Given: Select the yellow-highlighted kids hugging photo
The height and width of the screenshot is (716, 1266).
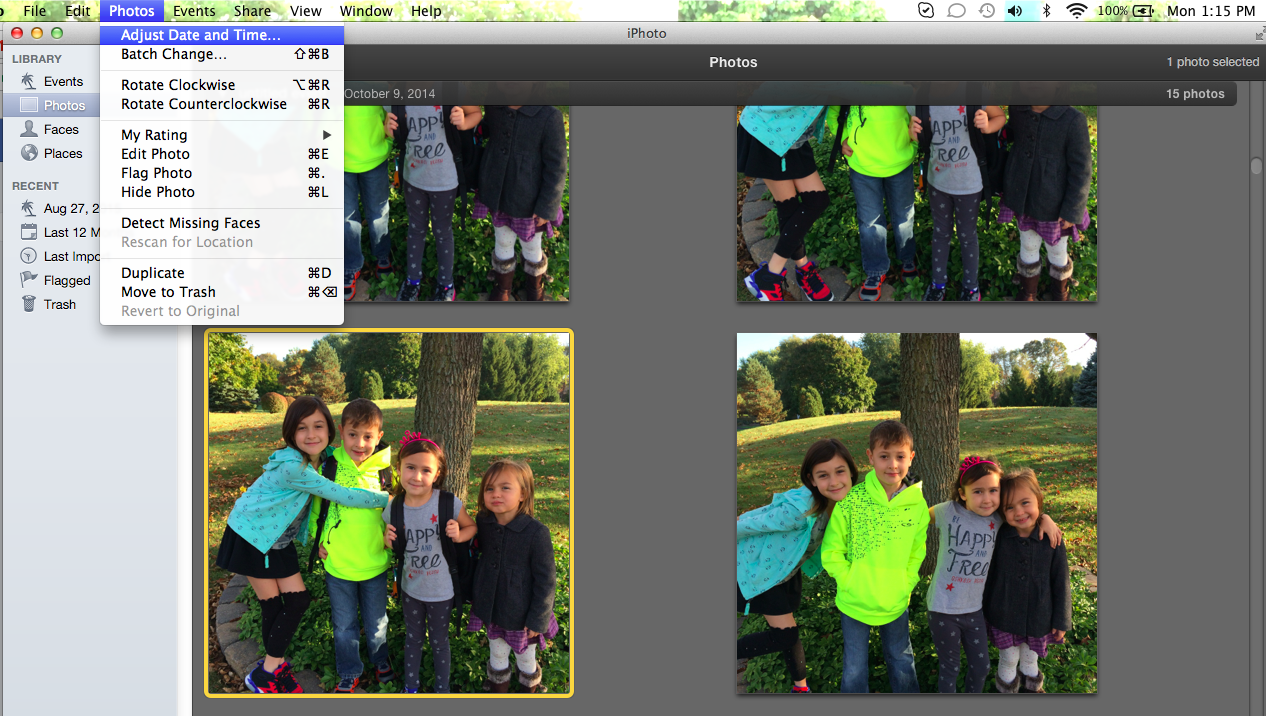Looking at the screenshot, I should pyautogui.click(x=389, y=513).
